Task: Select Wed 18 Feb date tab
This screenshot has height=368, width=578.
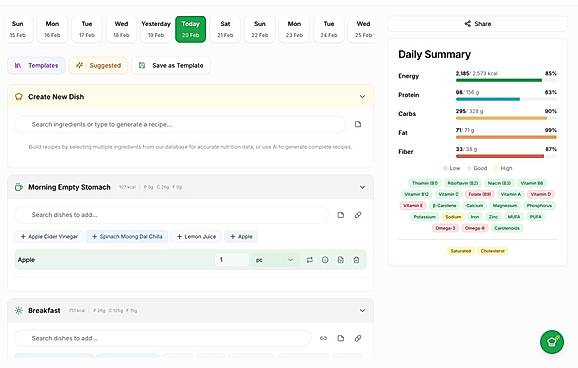Action: tap(121, 29)
